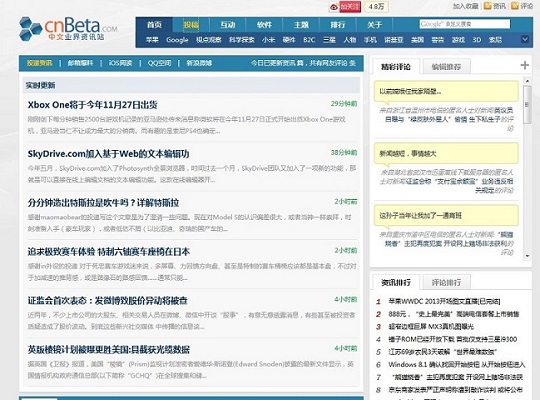Open the 互动 nav tab
The width and height of the screenshot is (540, 400).
228,25
